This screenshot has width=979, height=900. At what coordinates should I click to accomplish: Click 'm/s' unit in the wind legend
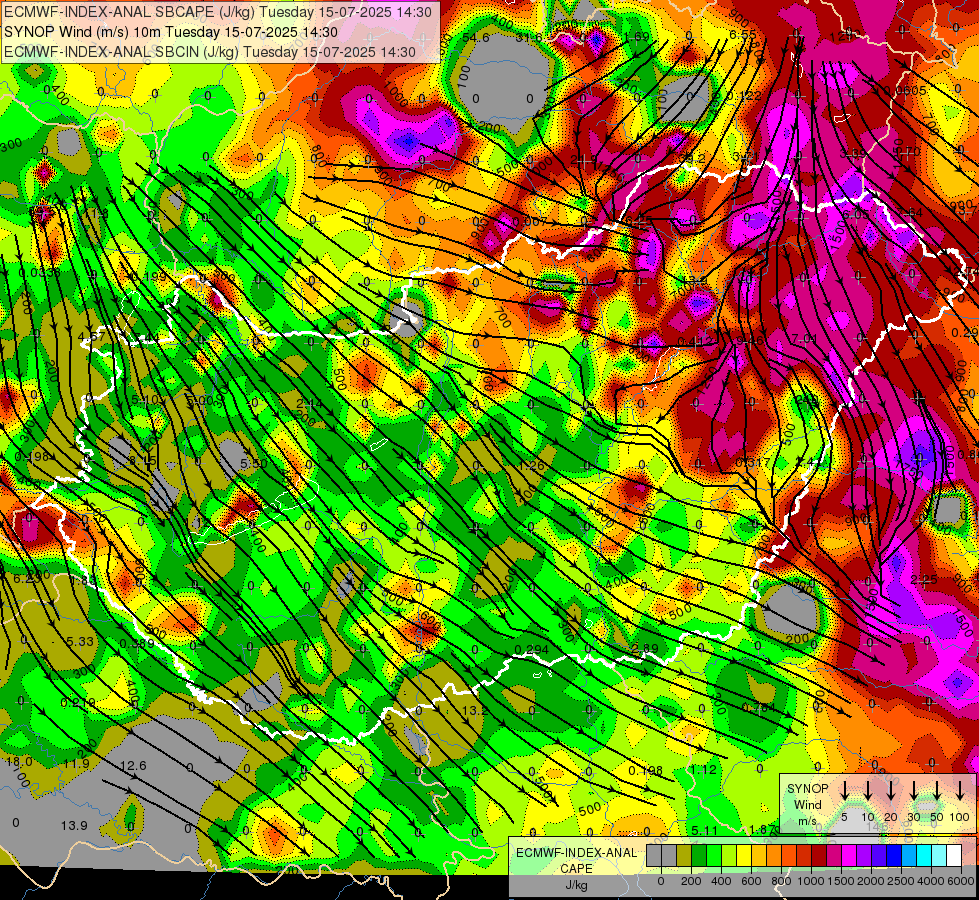pos(807,821)
